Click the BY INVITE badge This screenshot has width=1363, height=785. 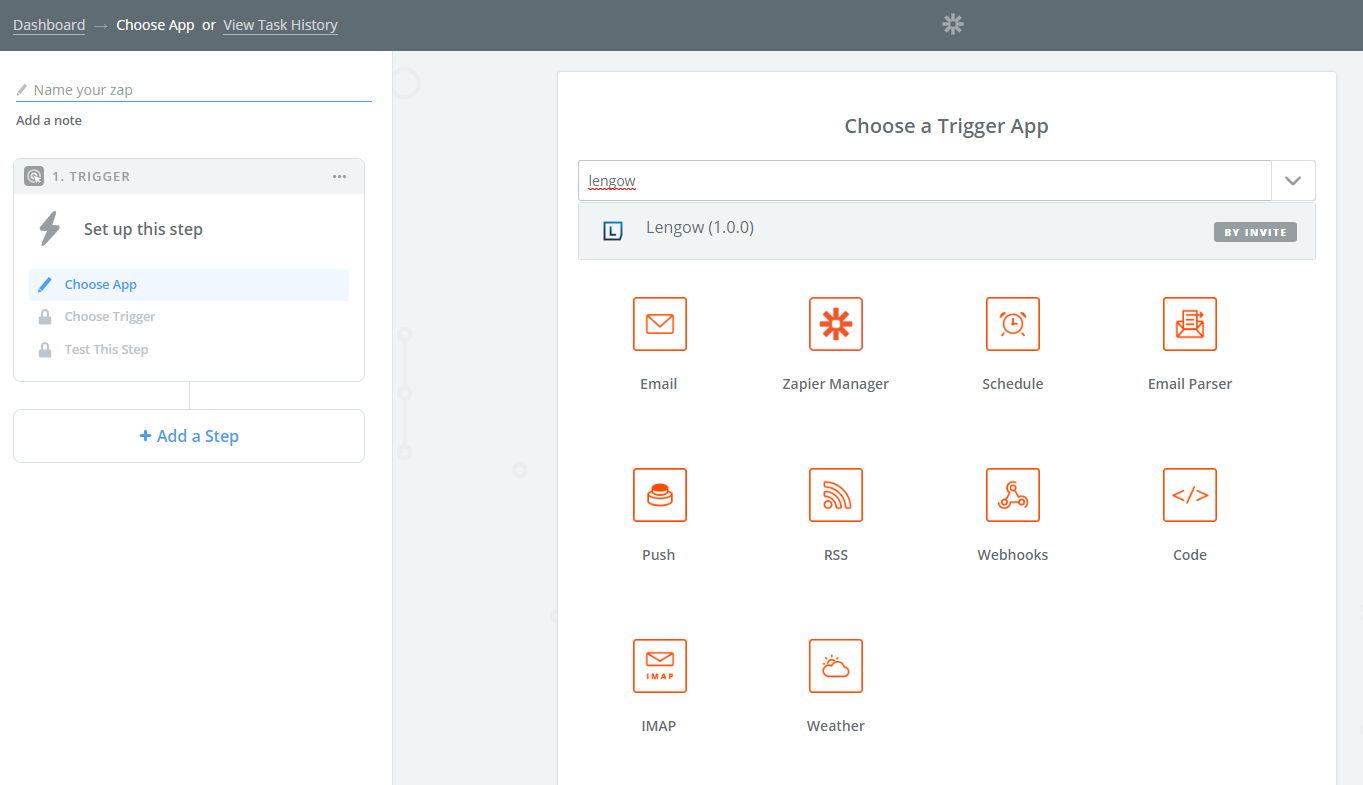click(x=1255, y=232)
